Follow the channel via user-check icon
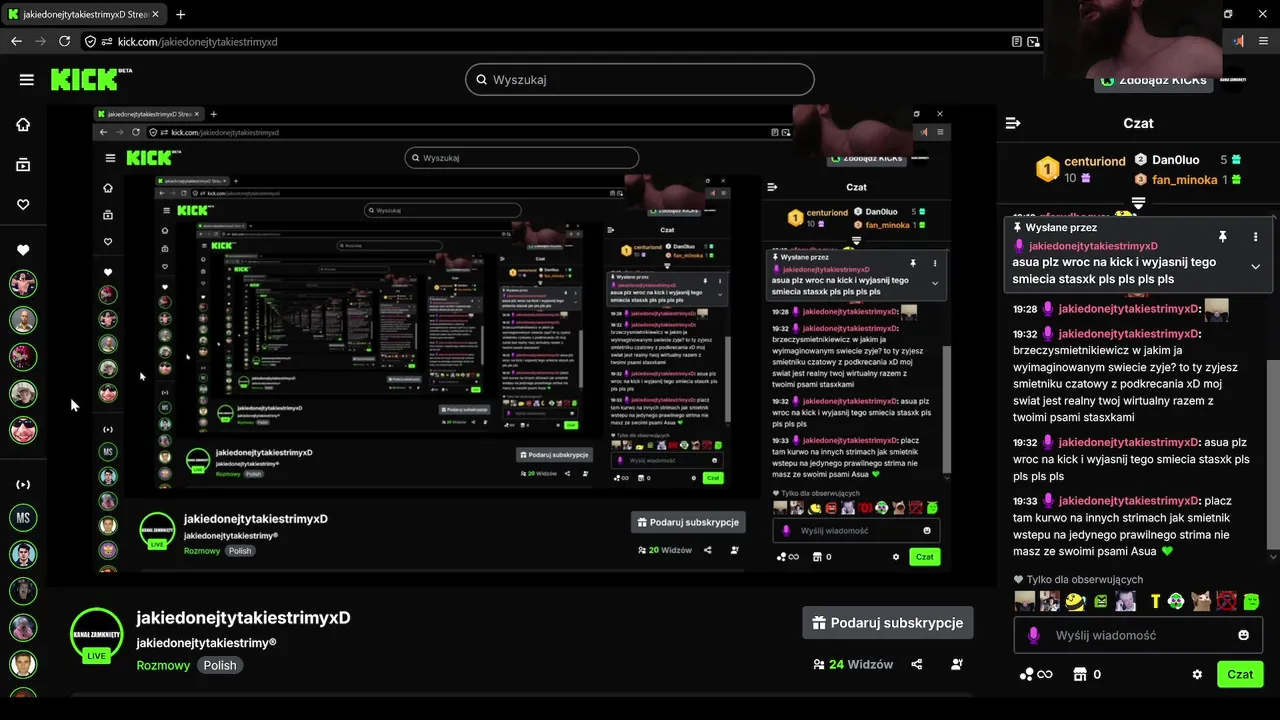 click(x=957, y=664)
